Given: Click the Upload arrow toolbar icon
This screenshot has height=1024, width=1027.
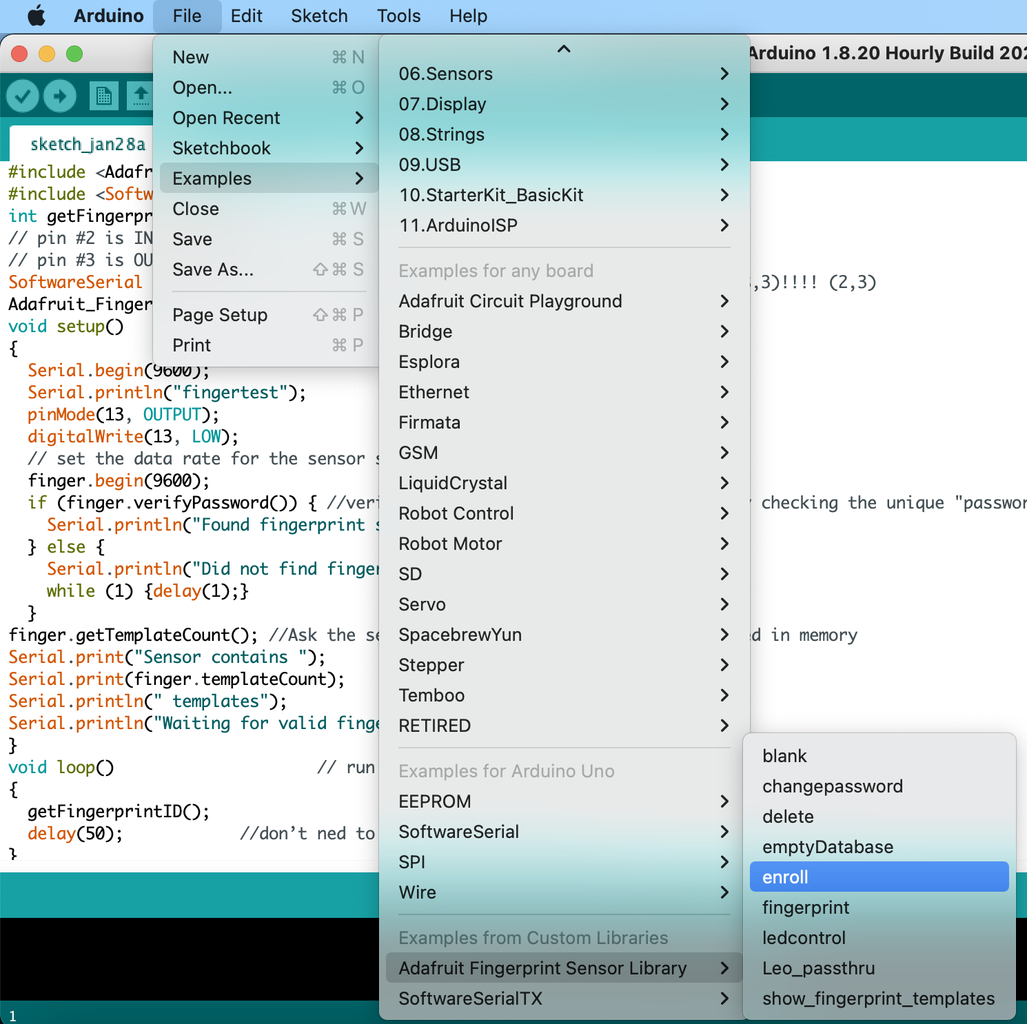Looking at the screenshot, I should point(60,96).
